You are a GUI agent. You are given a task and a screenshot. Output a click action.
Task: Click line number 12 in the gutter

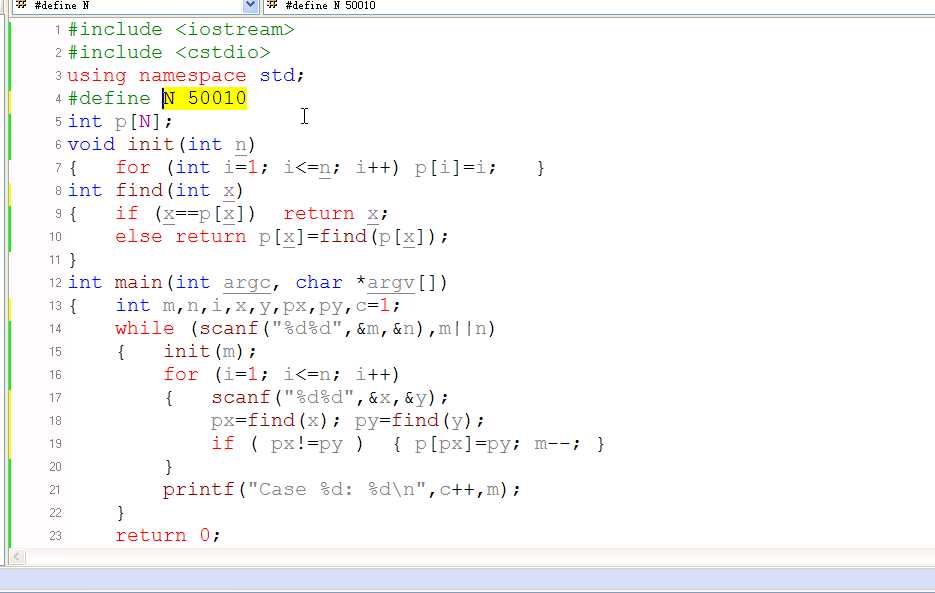[x=55, y=283]
